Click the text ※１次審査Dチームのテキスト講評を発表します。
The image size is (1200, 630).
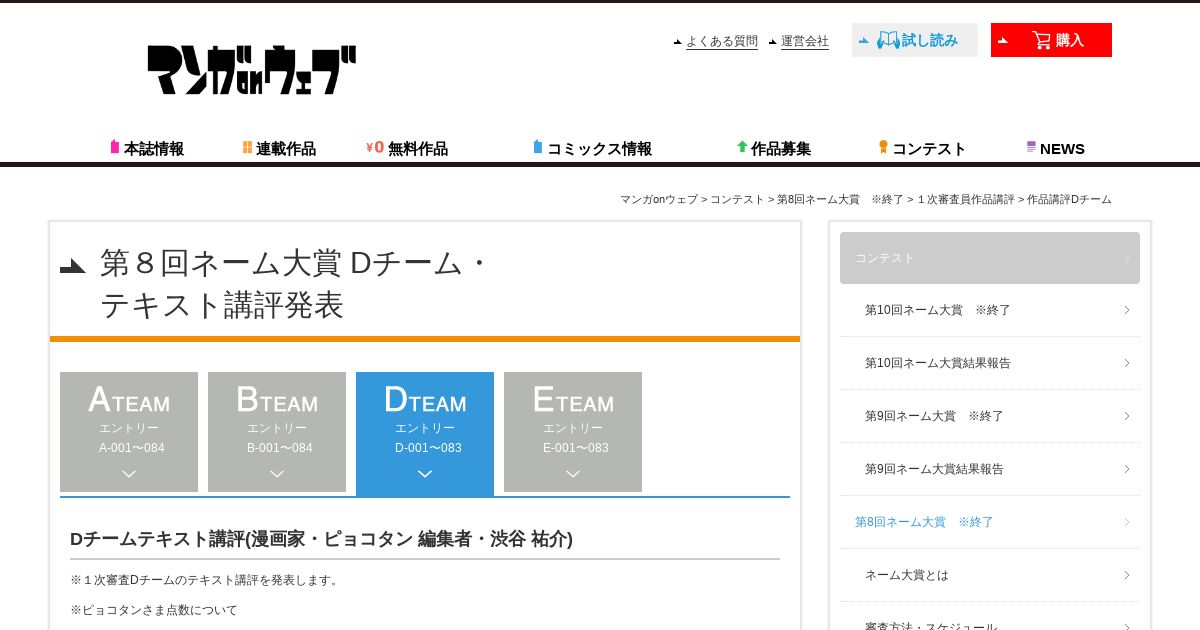[207, 580]
